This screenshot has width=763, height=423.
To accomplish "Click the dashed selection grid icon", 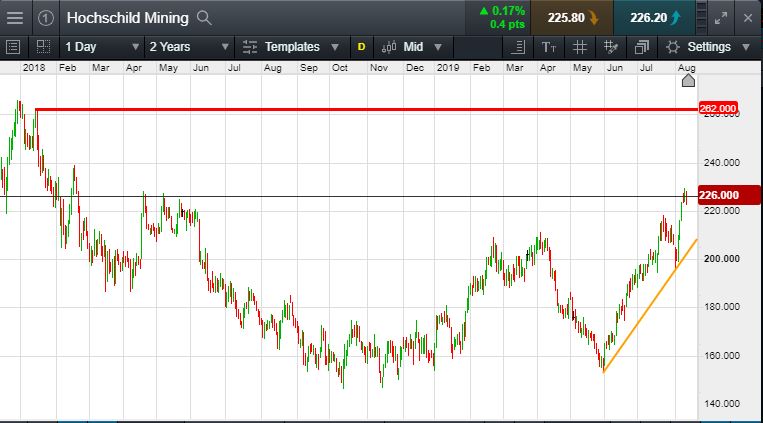I will pos(43,47).
